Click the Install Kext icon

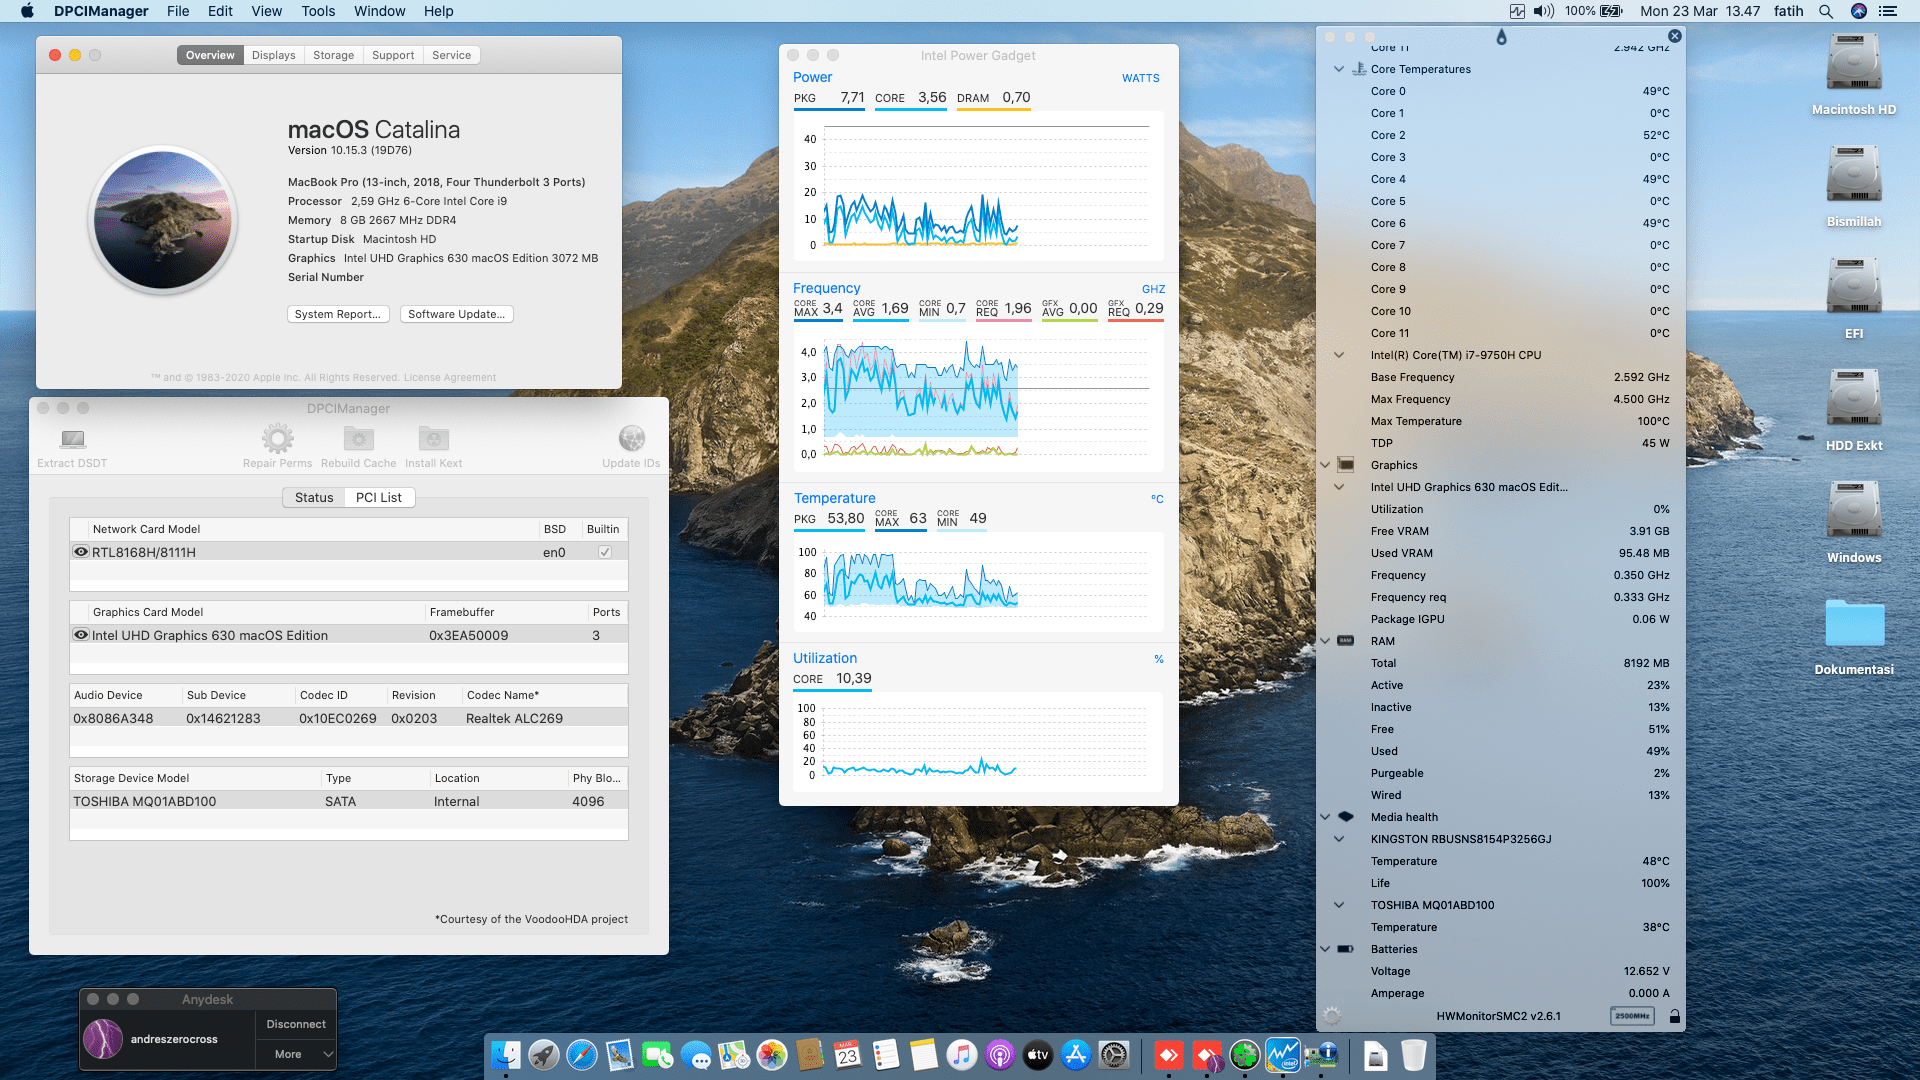(x=433, y=437)
